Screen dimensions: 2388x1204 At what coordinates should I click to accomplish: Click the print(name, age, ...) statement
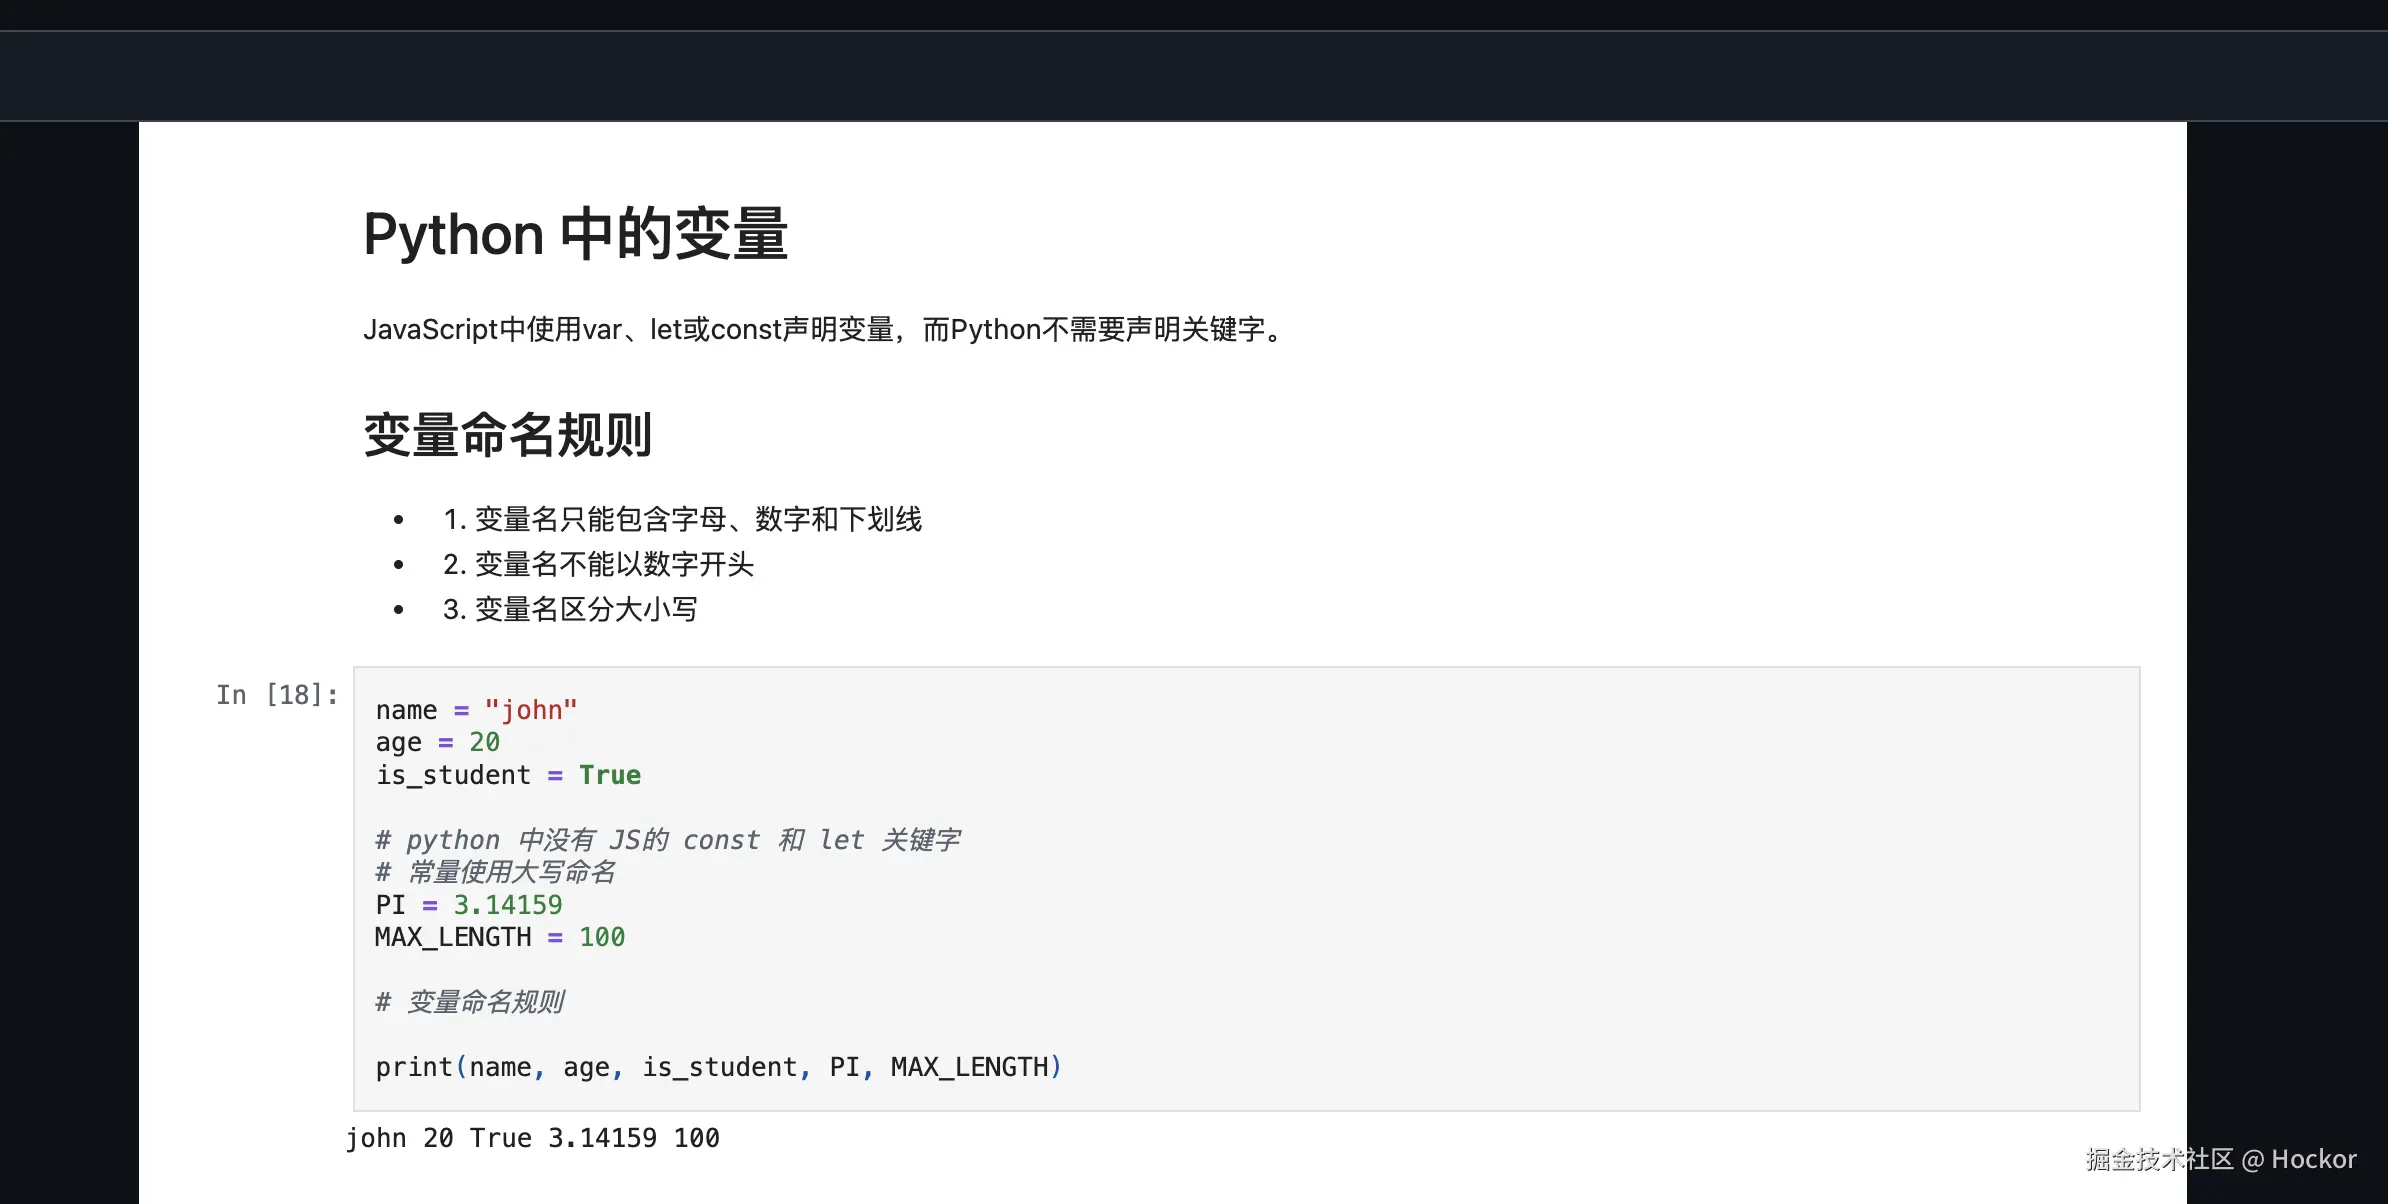(x=717, y=1067)
